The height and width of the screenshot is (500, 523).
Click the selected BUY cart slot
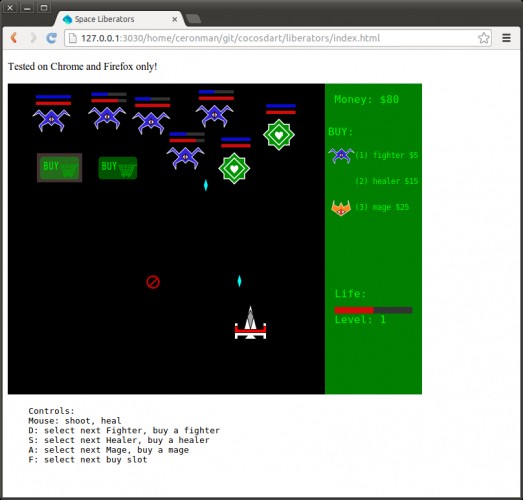pos(59,167)
